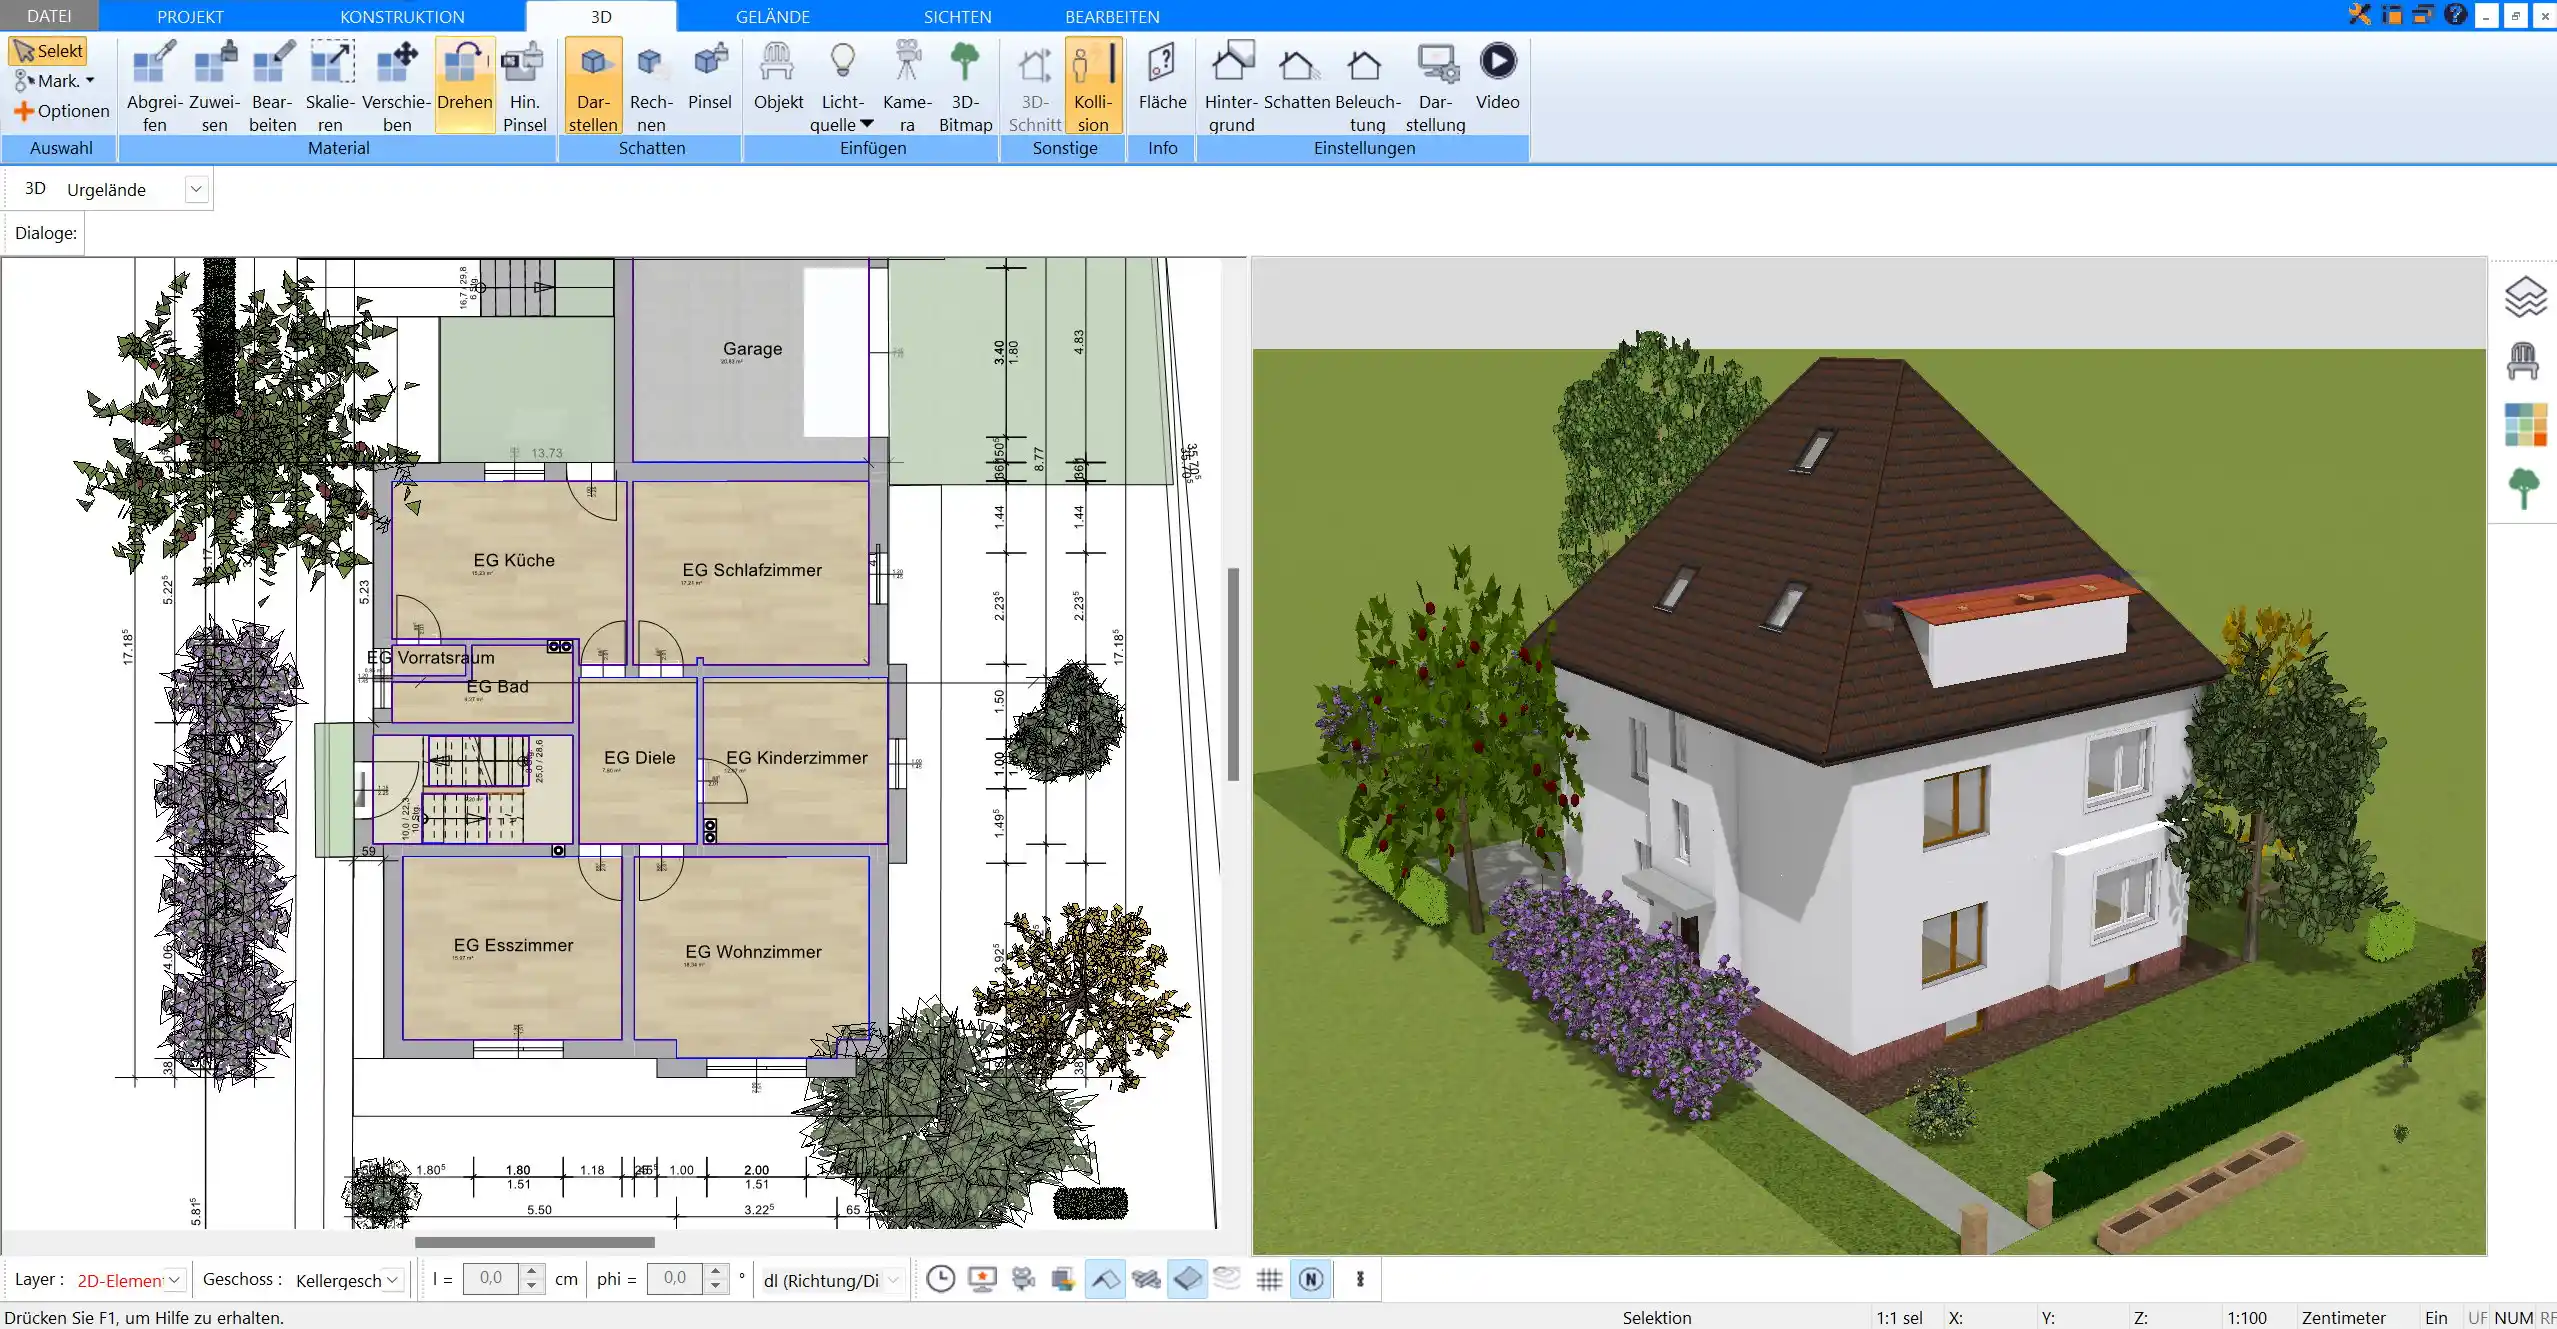Click the Optionen button
Image resolution: width=2557 pixels, height=1329 pixels.
click(x=61, y=111)
